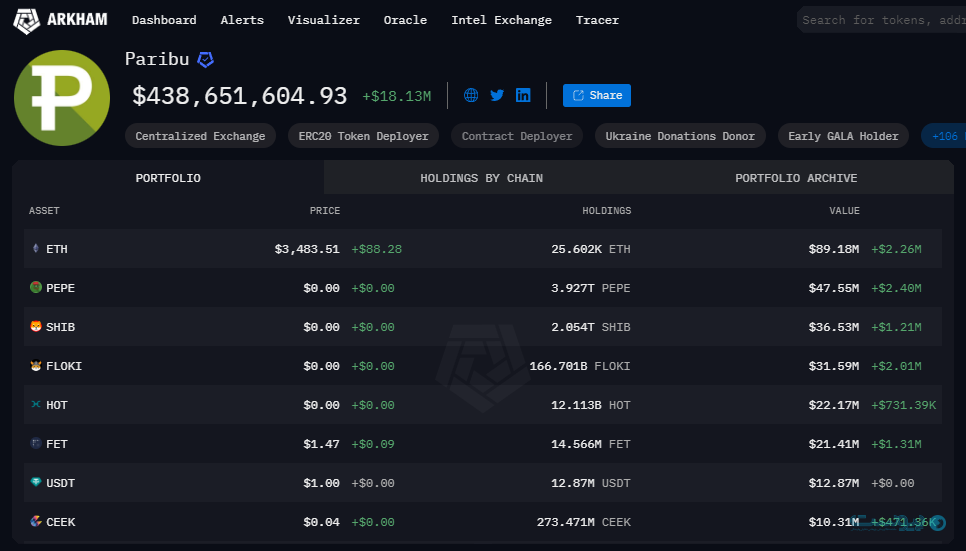Click the ETH token icon
This screenshot has width=966, height=551.
pos(36,248)
